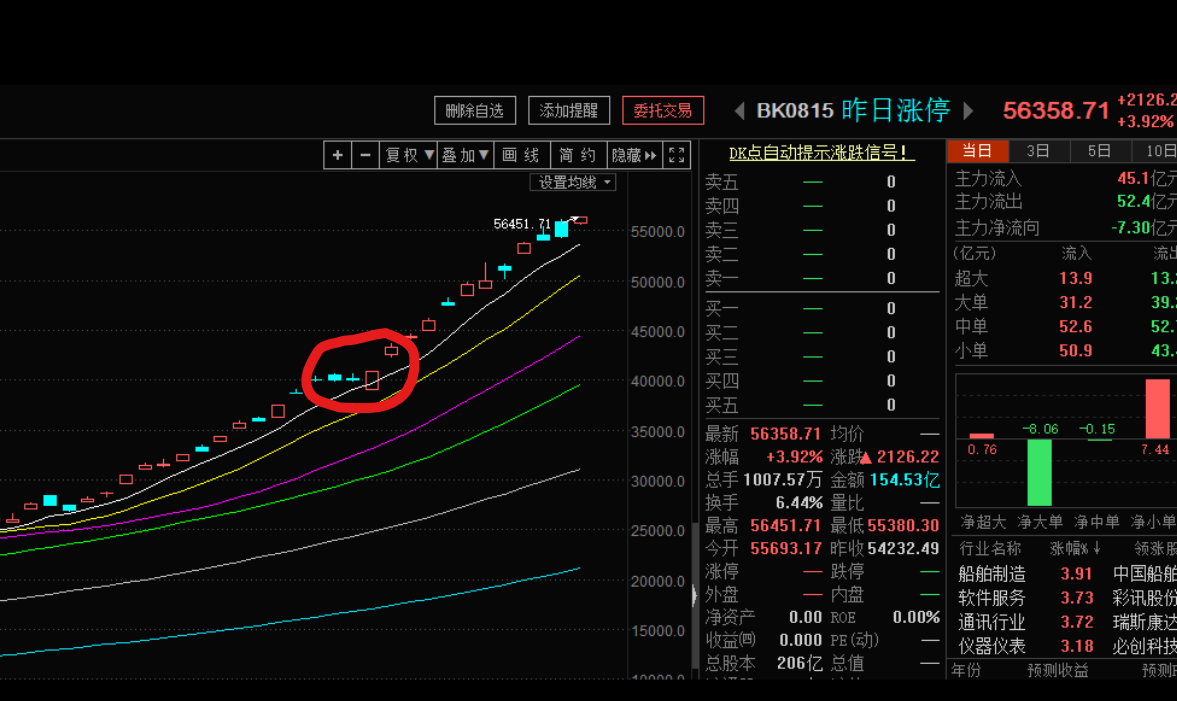Click the zoom out minus icon
Viewport: 1177px width, 701px height.
click(x=366, y=155)
